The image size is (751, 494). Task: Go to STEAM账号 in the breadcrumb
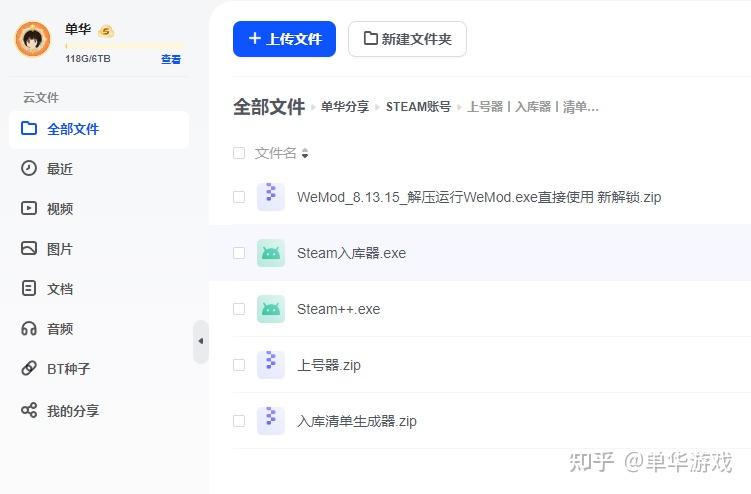coord(418,106)
